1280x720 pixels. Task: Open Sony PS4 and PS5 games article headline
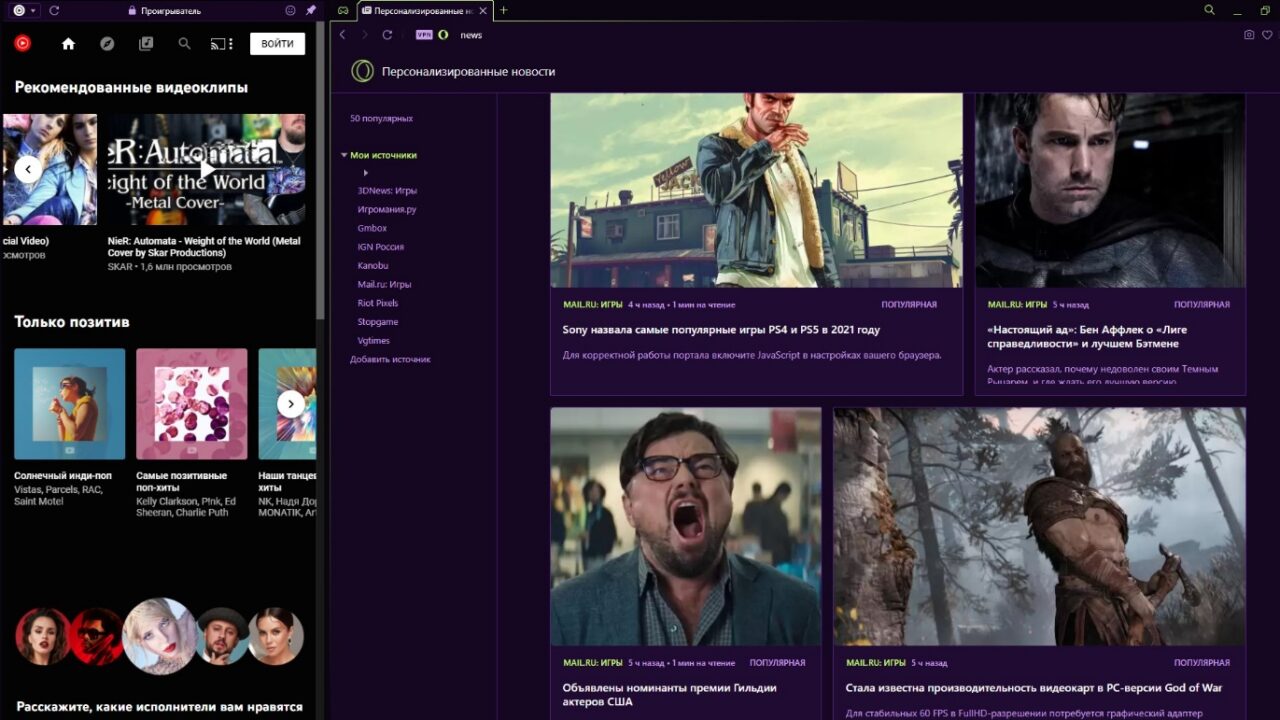click(721, 330)
